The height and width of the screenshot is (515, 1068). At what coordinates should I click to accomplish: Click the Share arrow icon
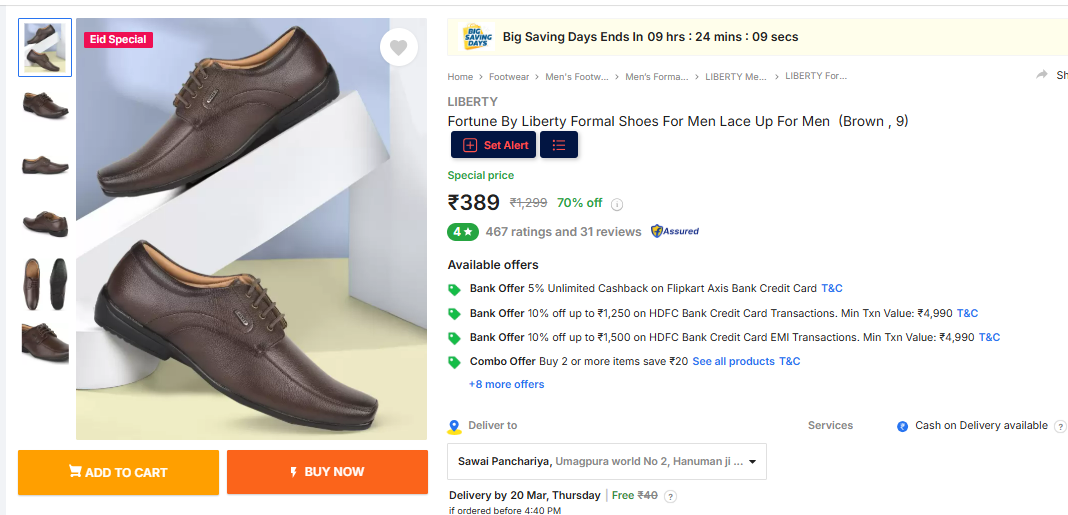[1041, 75]
